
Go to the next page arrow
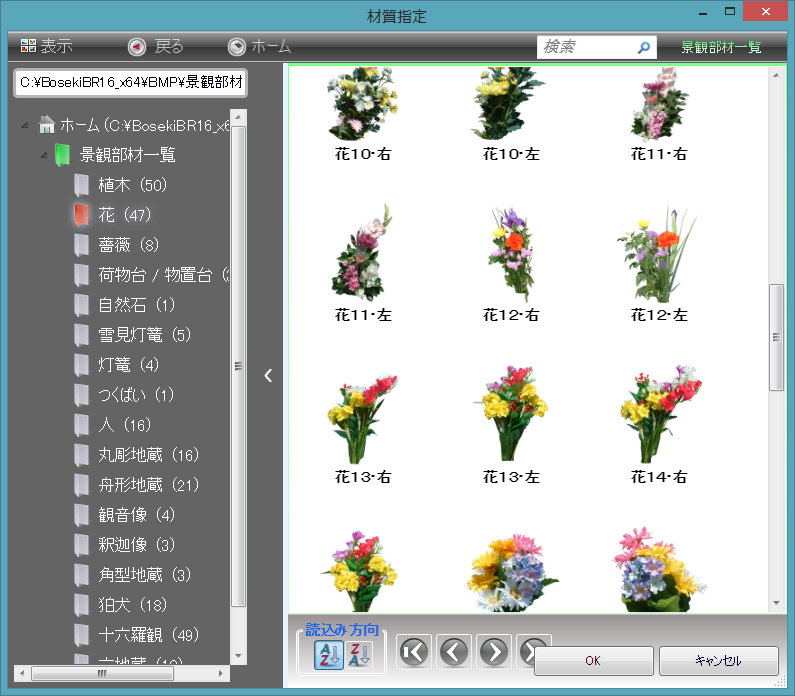[x=494, y=652]
